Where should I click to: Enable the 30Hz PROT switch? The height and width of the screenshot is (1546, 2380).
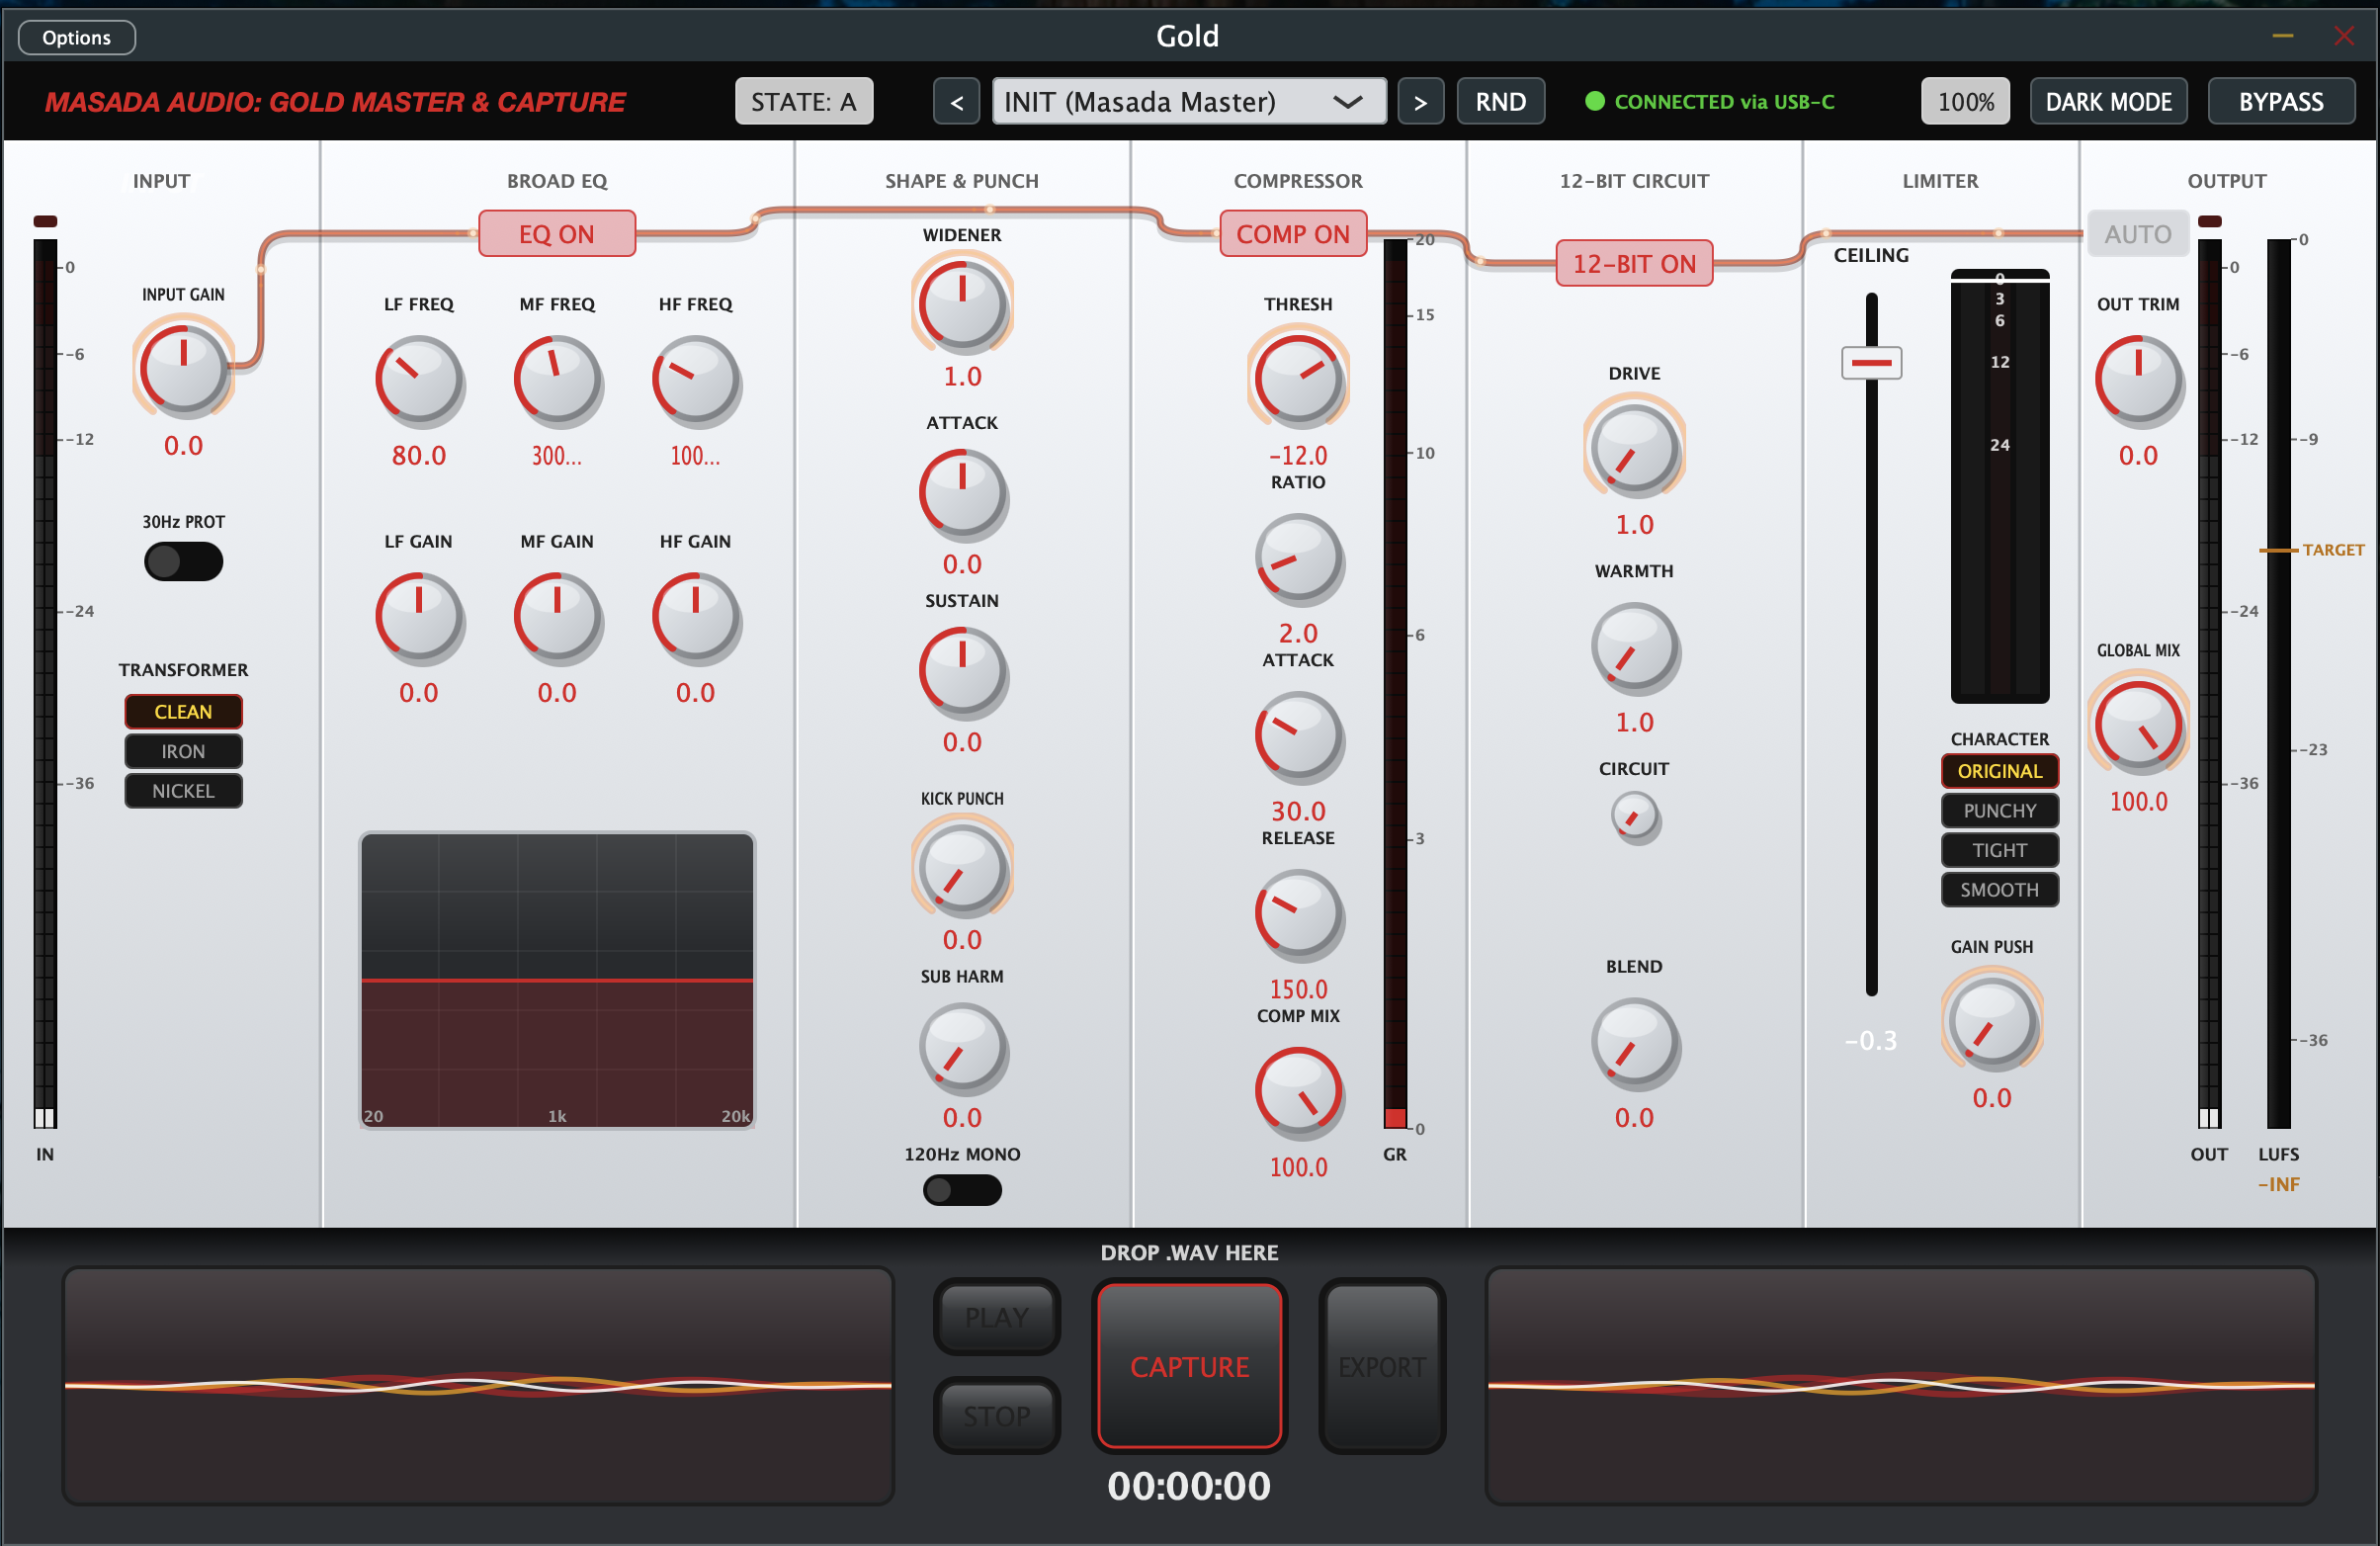pos(183,561)
